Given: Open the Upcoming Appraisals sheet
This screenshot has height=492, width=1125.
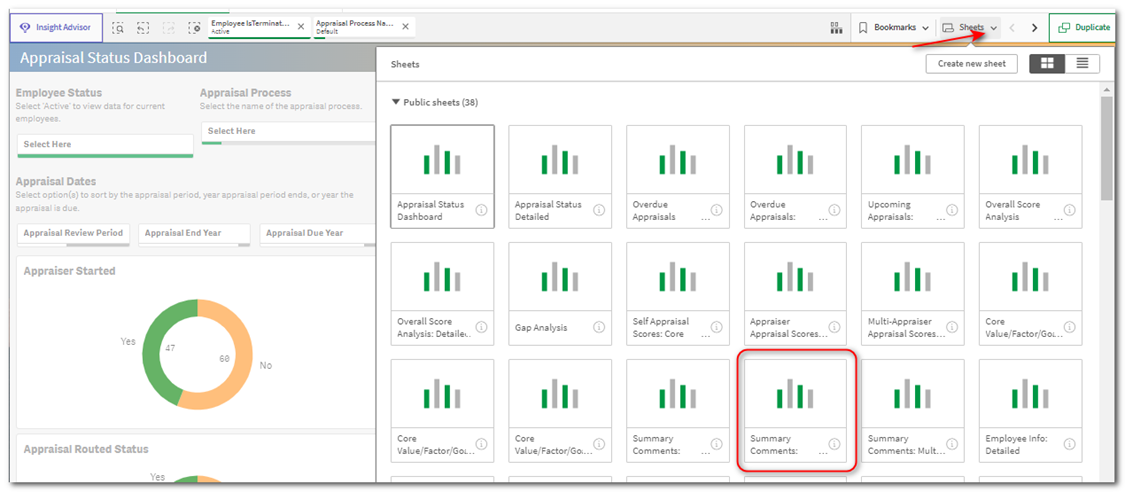Looking at the screenshot, I should 913,176.
